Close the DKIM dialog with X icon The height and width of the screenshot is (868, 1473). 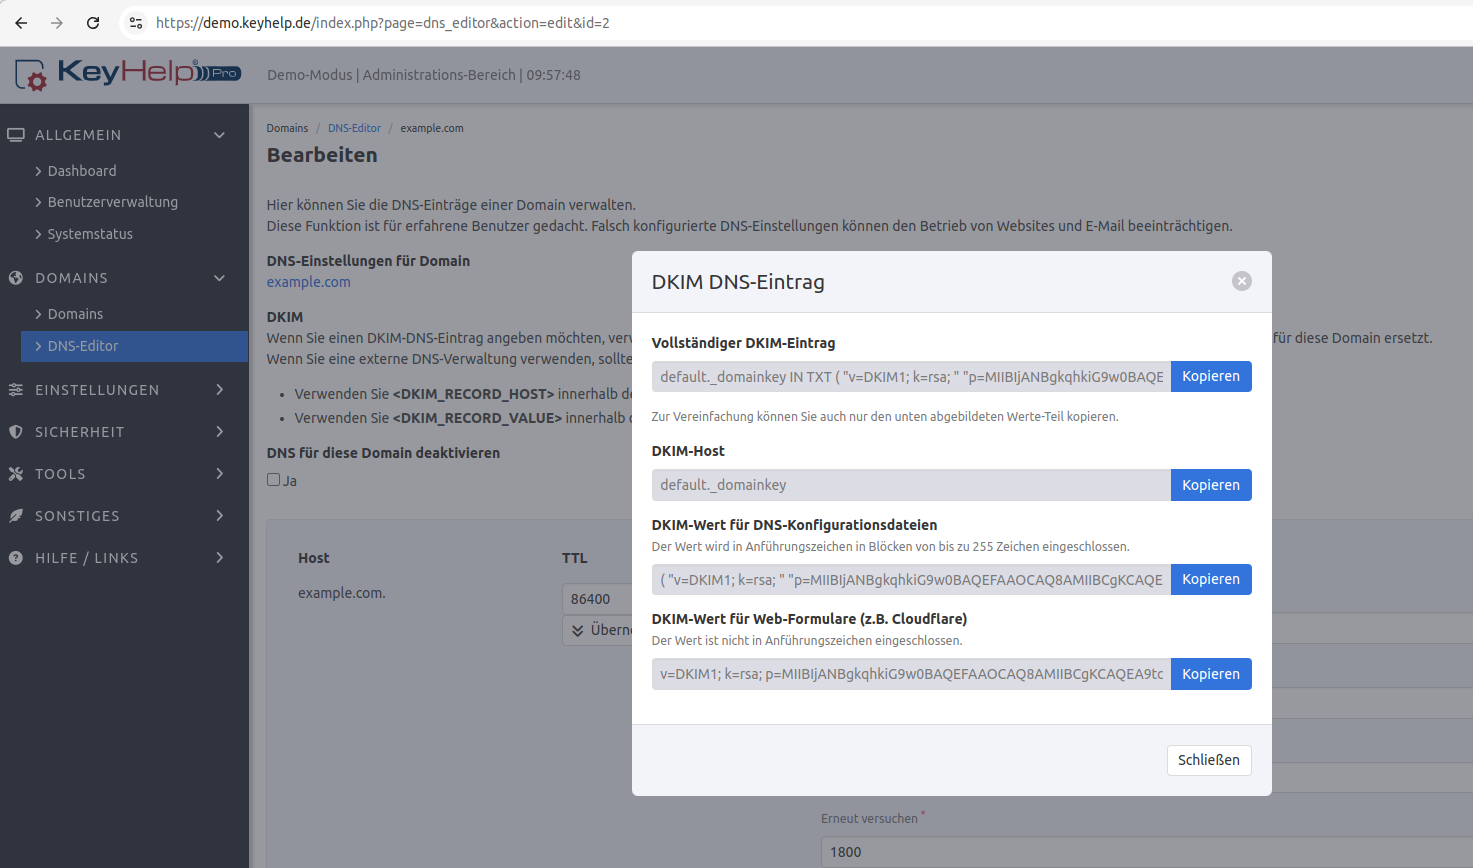coord(1241,282)
